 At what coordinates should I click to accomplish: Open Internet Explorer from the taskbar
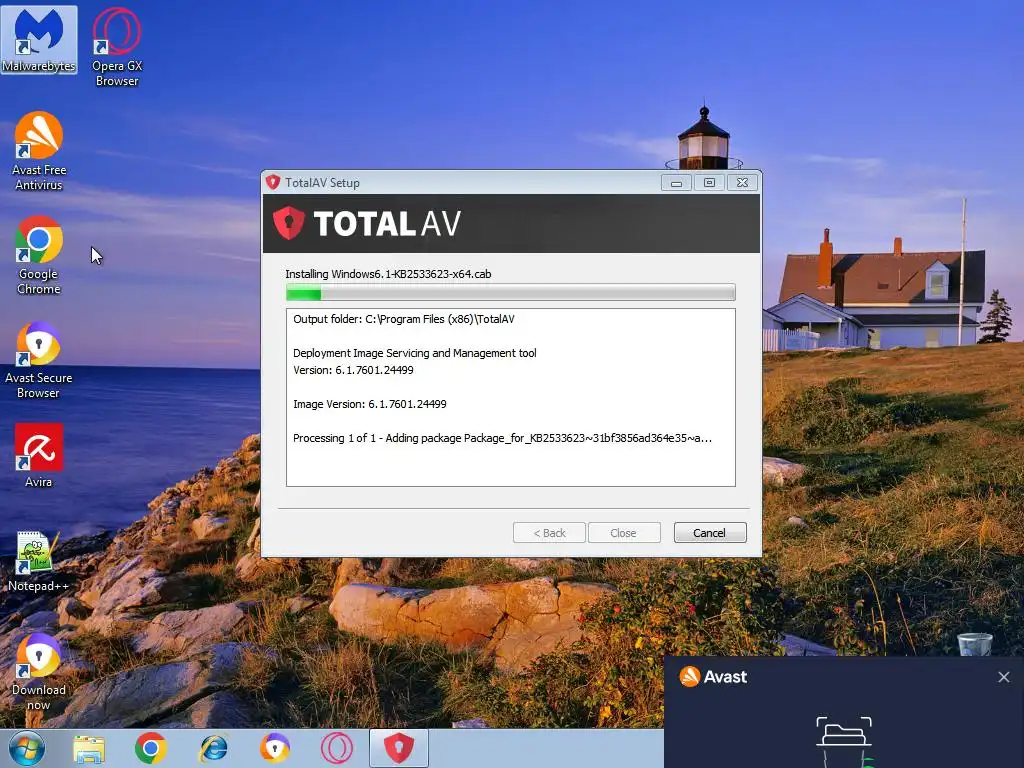pos(214,748)
